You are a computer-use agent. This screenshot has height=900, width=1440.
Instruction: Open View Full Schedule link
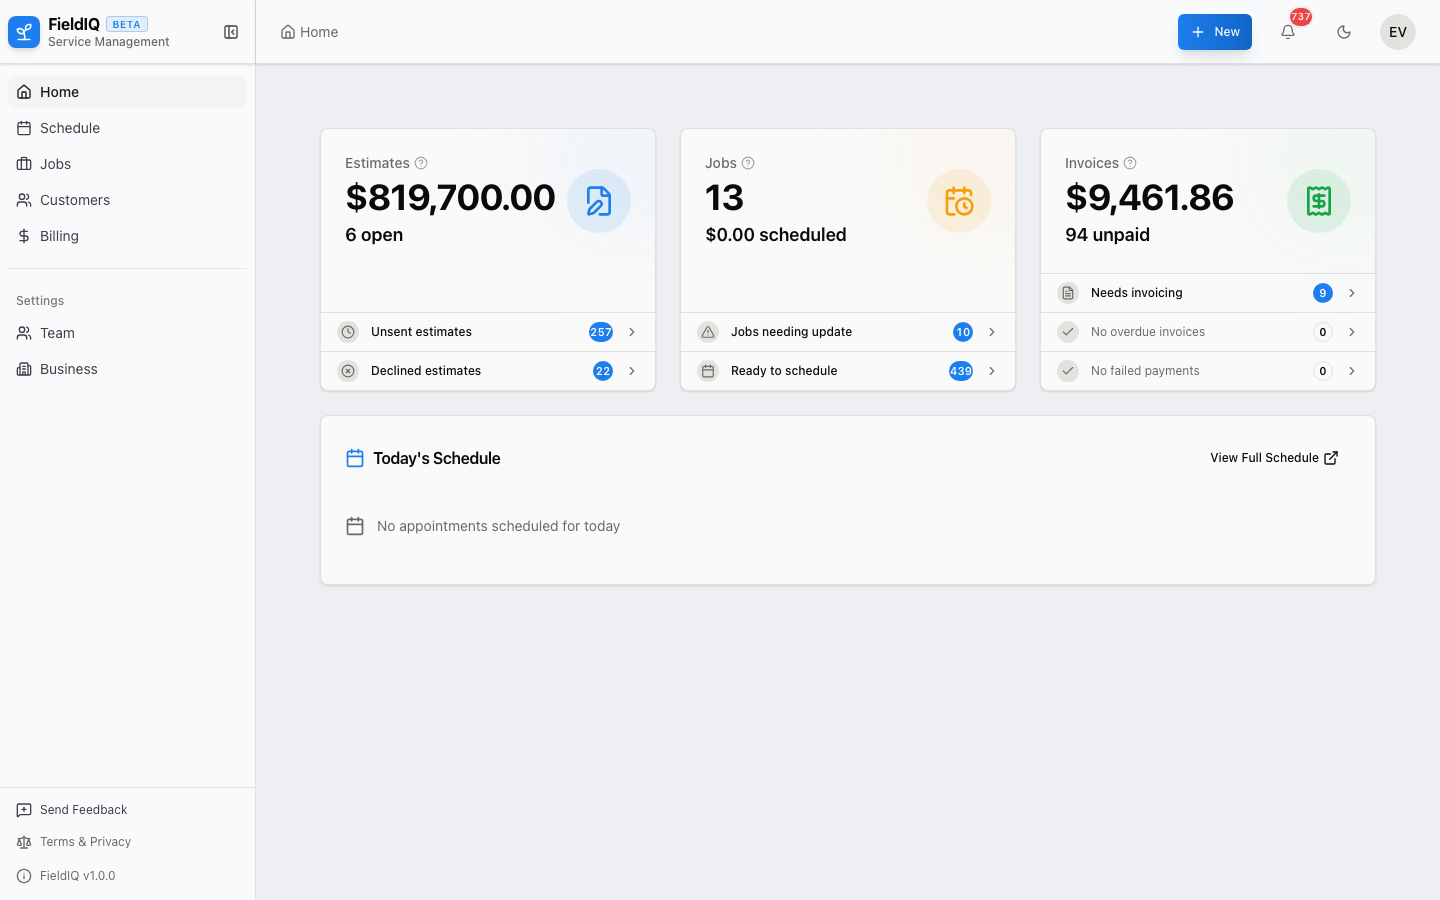point(1274,457)
